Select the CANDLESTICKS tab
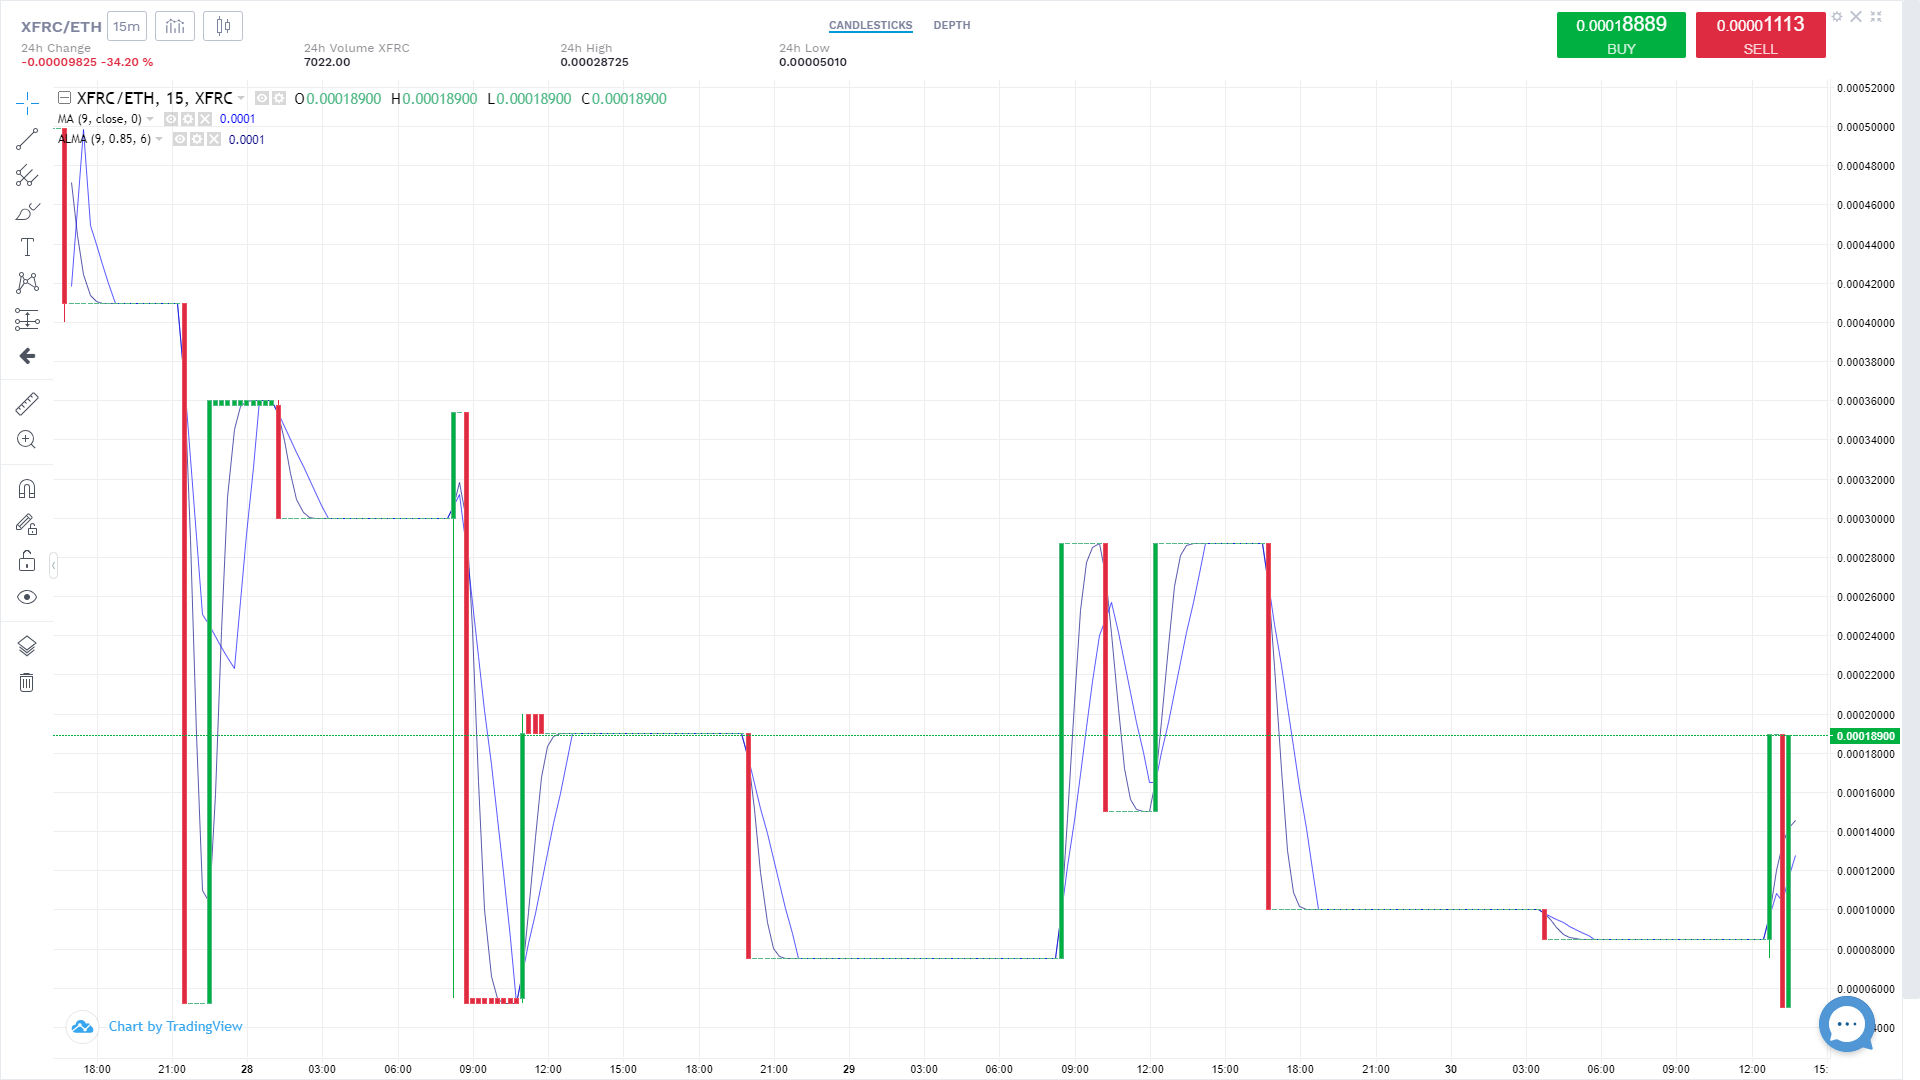 870,25
